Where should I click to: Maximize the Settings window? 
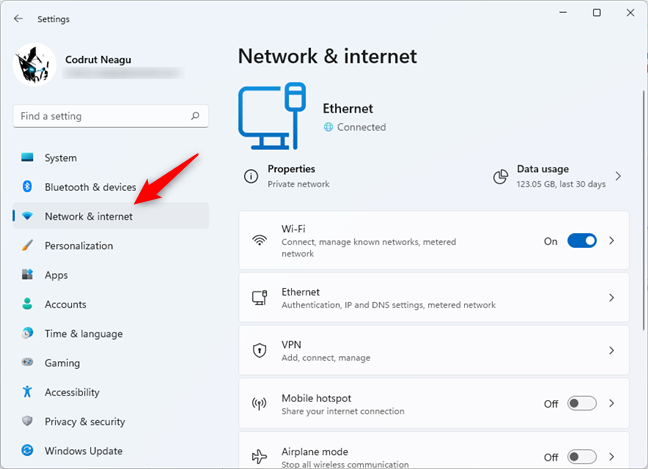[597, 13]
